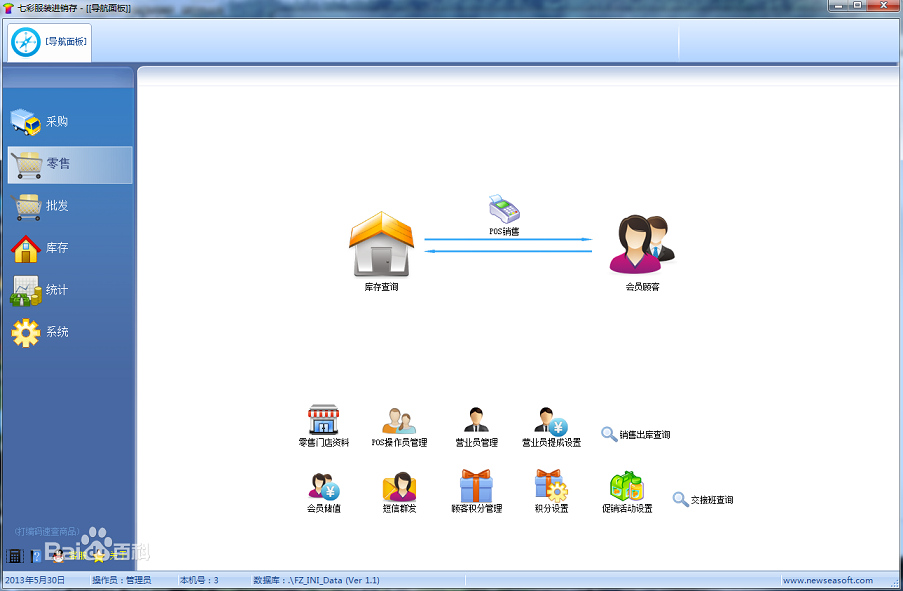This screenshot has height=591, width=903.
Task: Open POS操作员管理 management icon
Action: [398, 424]
